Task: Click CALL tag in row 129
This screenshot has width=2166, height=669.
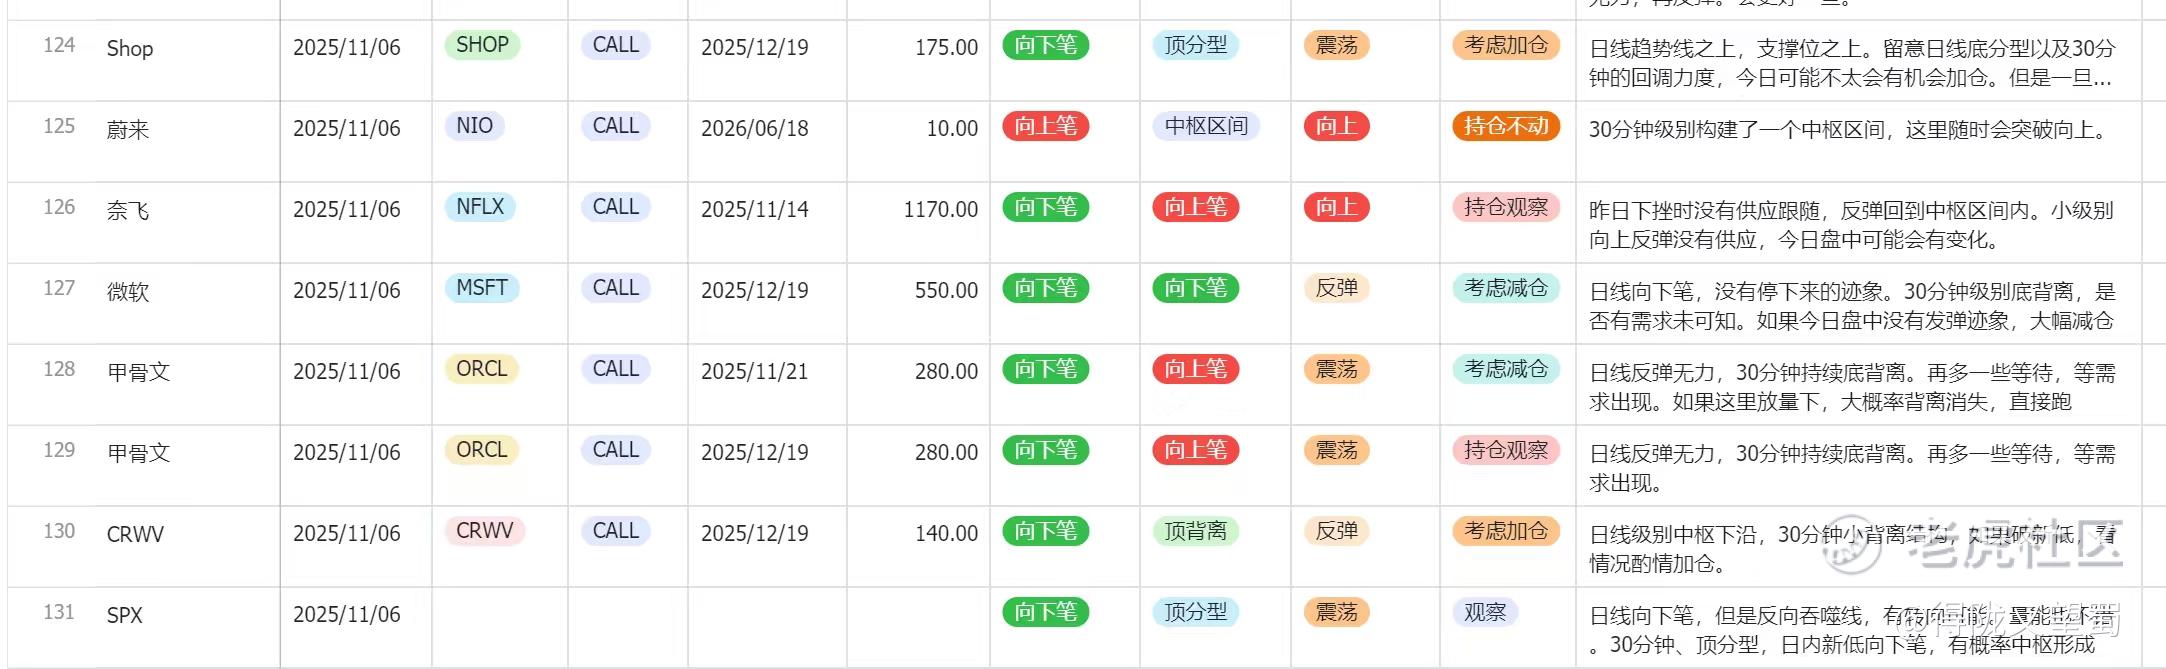Action: pyautogui.click(x=616, y=450)
